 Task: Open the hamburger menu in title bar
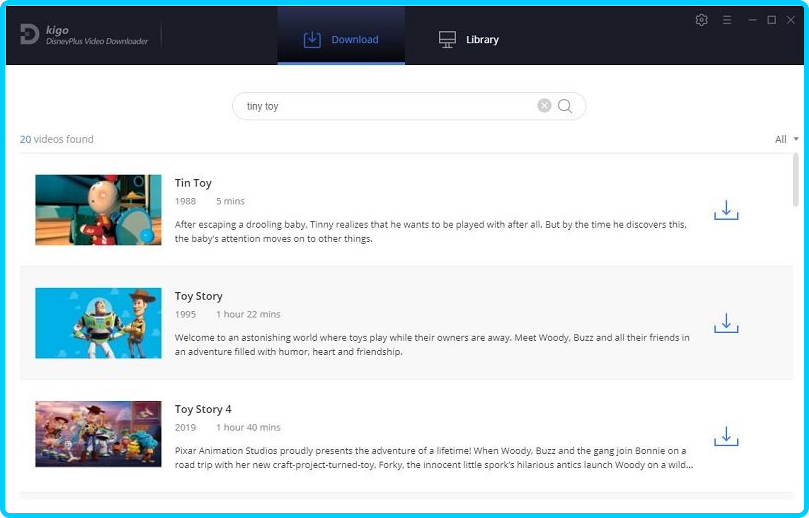pyautogui.click(x=727, y=20)
